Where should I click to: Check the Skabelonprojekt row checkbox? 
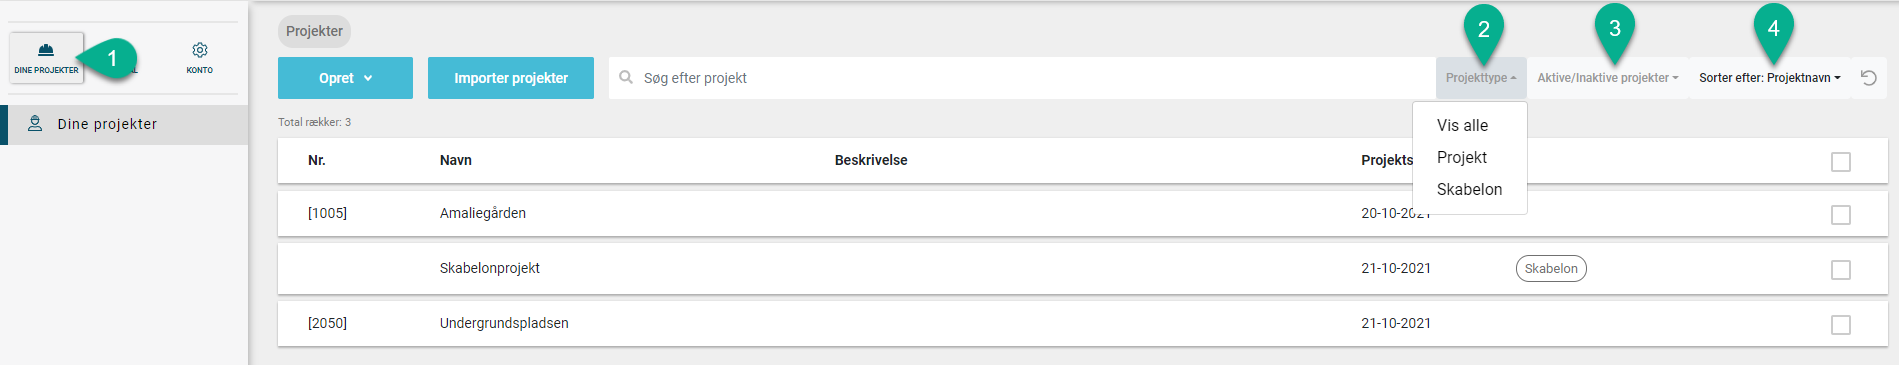(x=1841, y=270)
